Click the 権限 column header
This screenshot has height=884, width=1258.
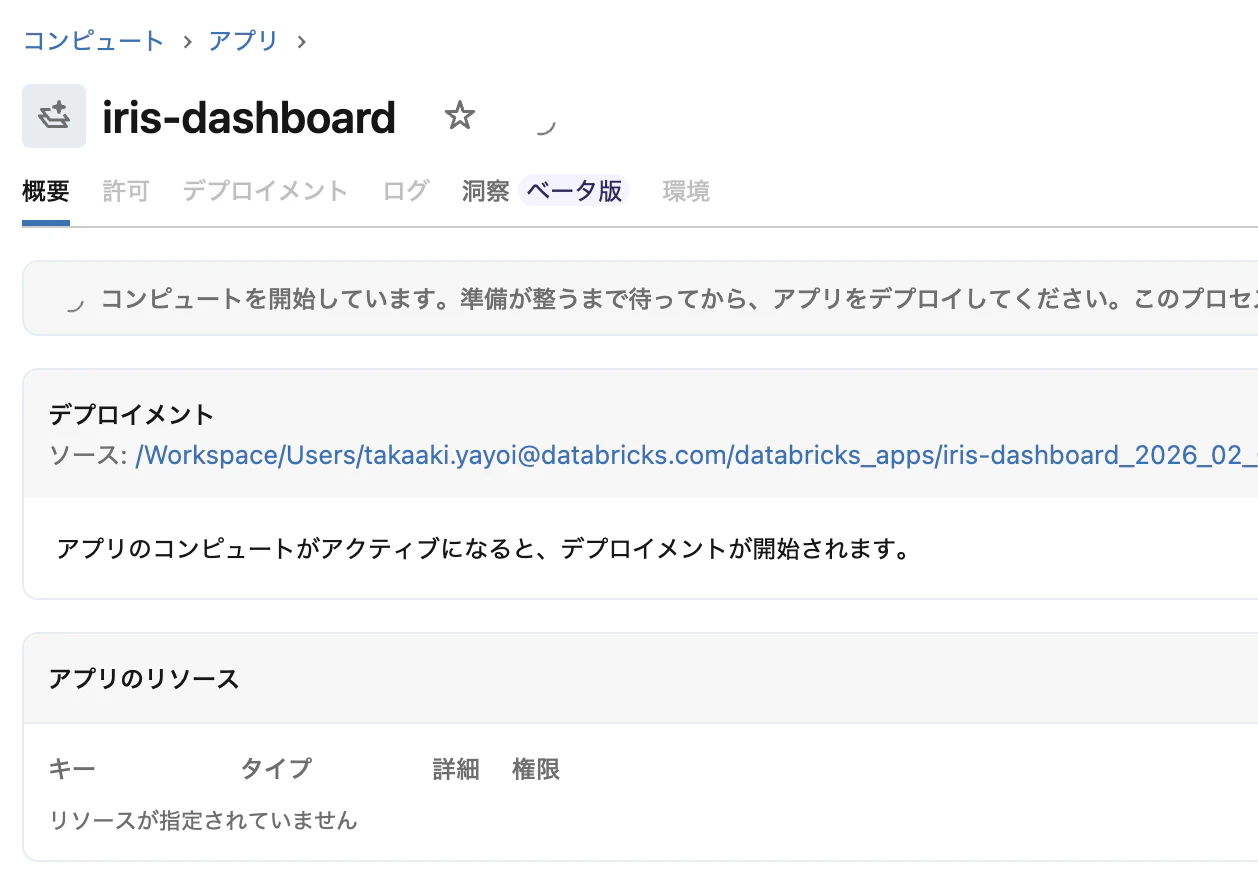click(535, 769)
